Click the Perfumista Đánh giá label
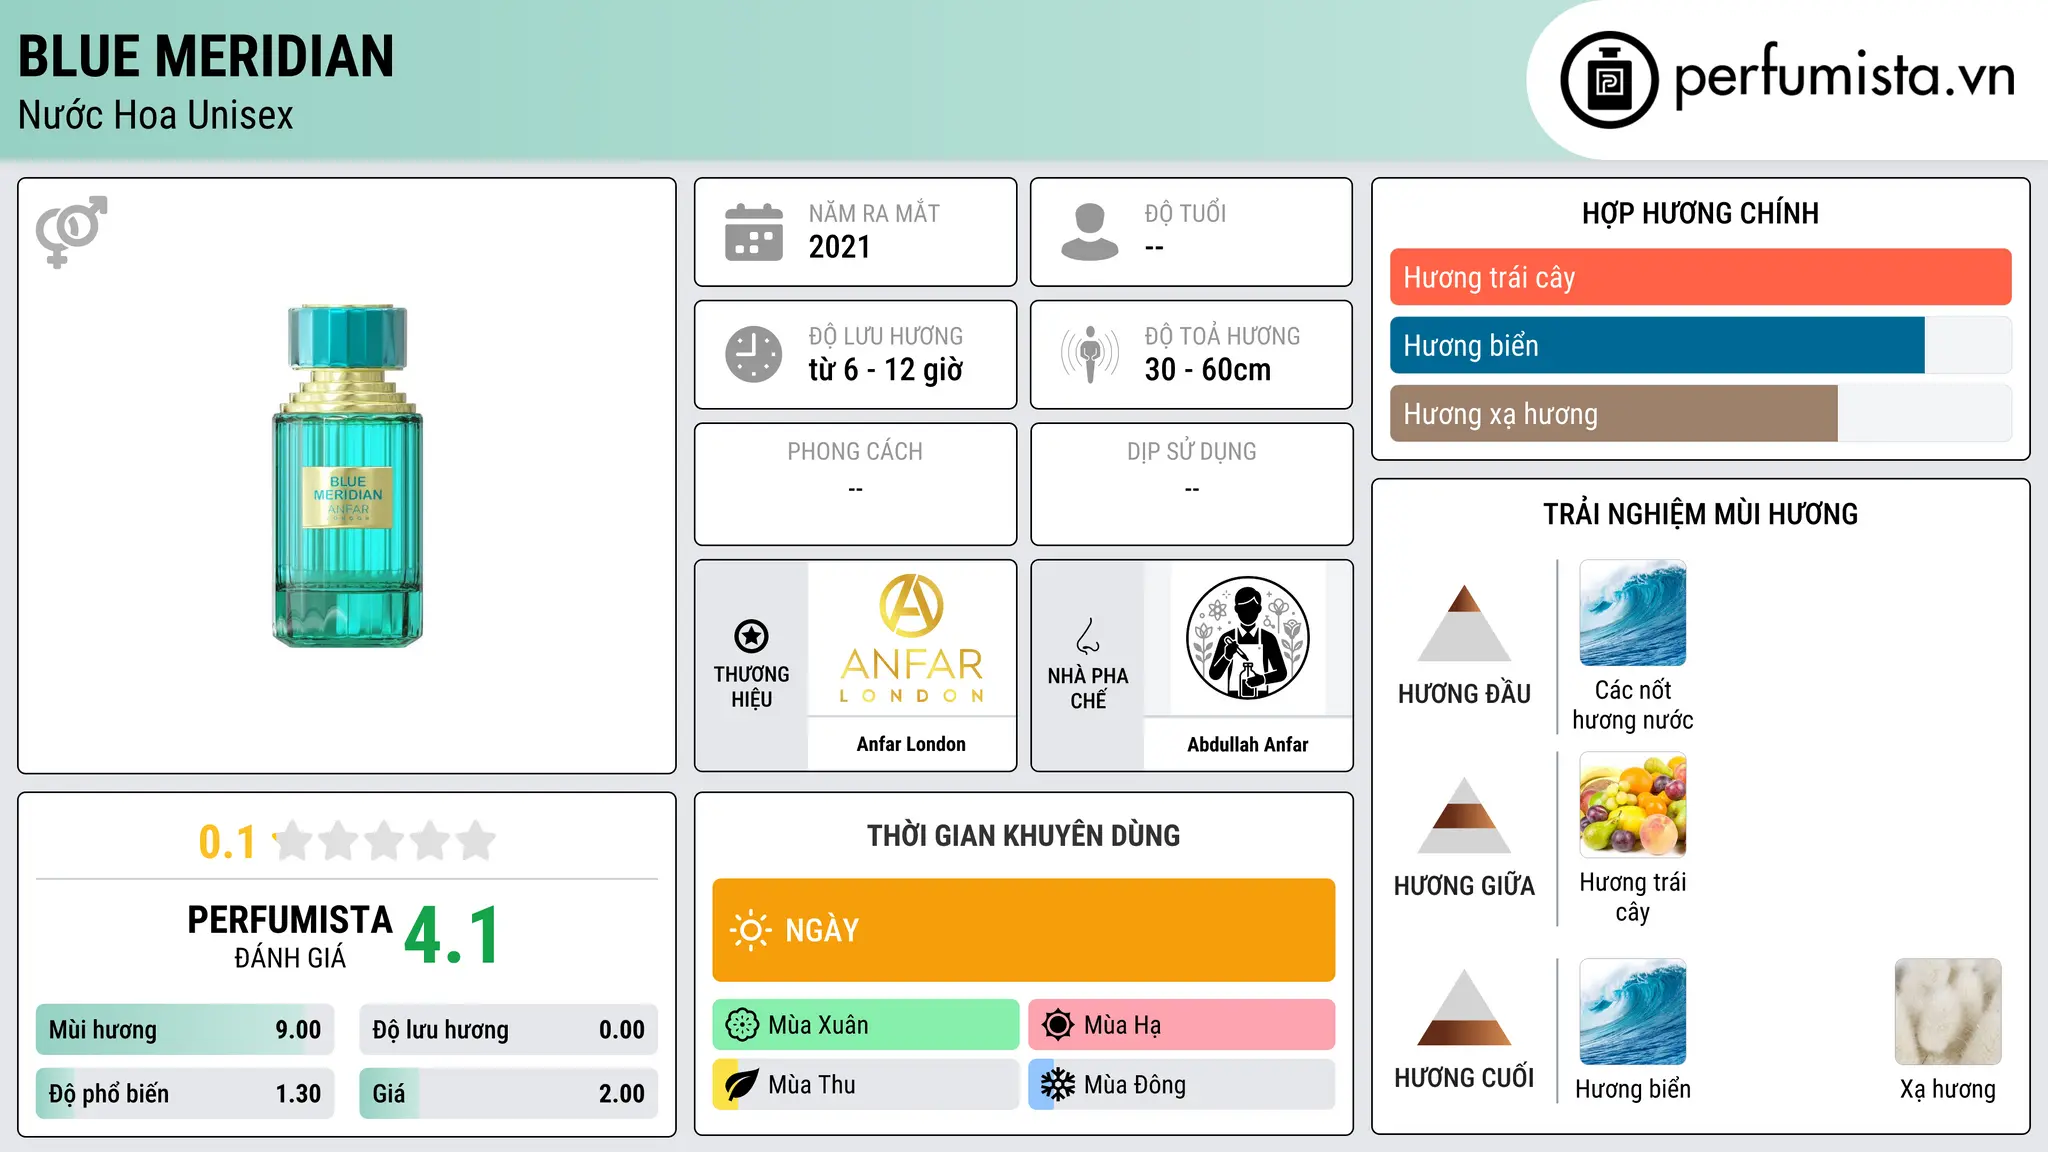This screenshot has height=1152, width=2048. pyautogui.click(x=290, y=936)
